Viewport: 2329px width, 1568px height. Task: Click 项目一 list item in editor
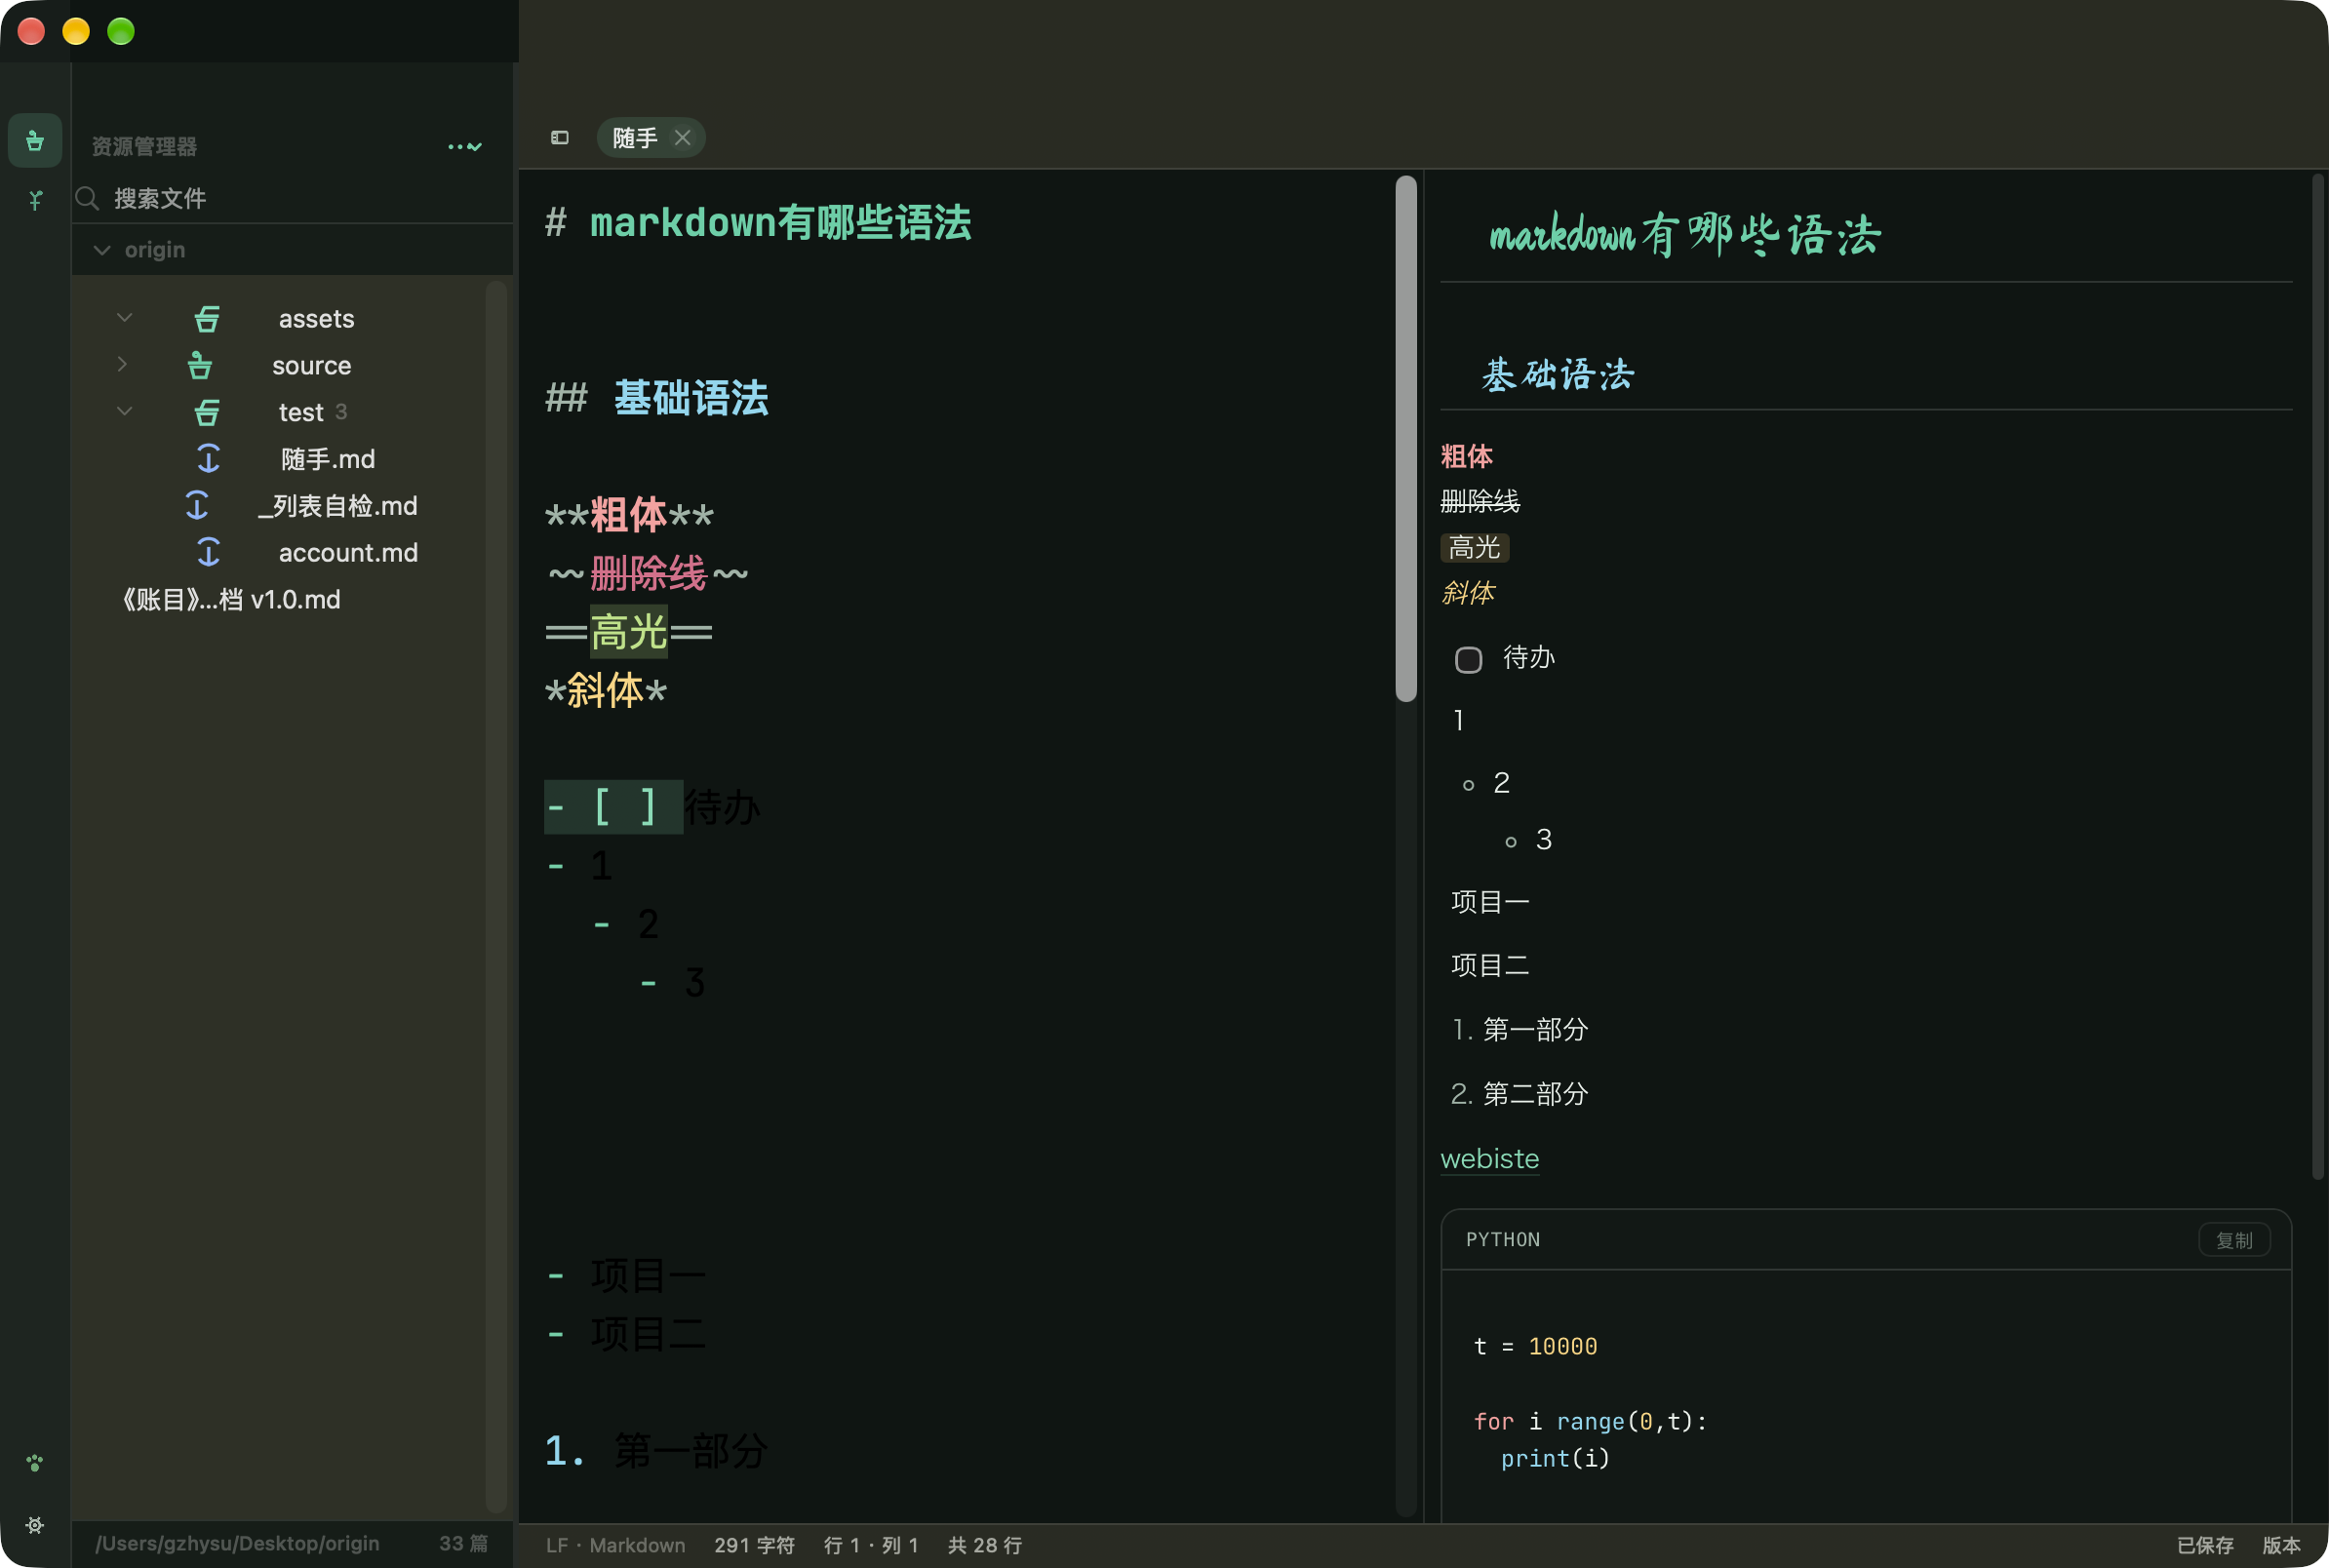(627, 1275)
